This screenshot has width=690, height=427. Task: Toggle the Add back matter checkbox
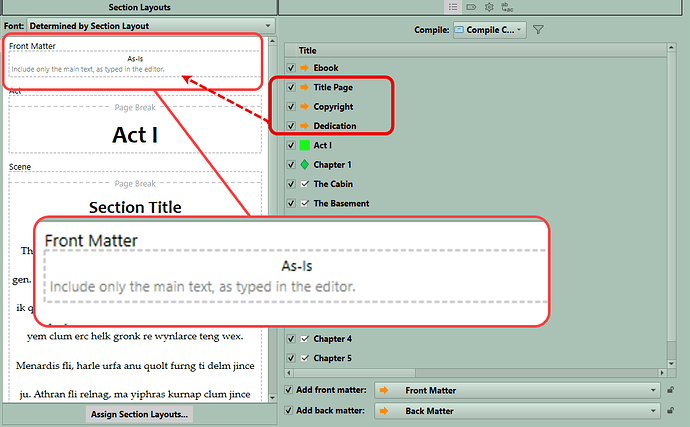coord(290,410)
